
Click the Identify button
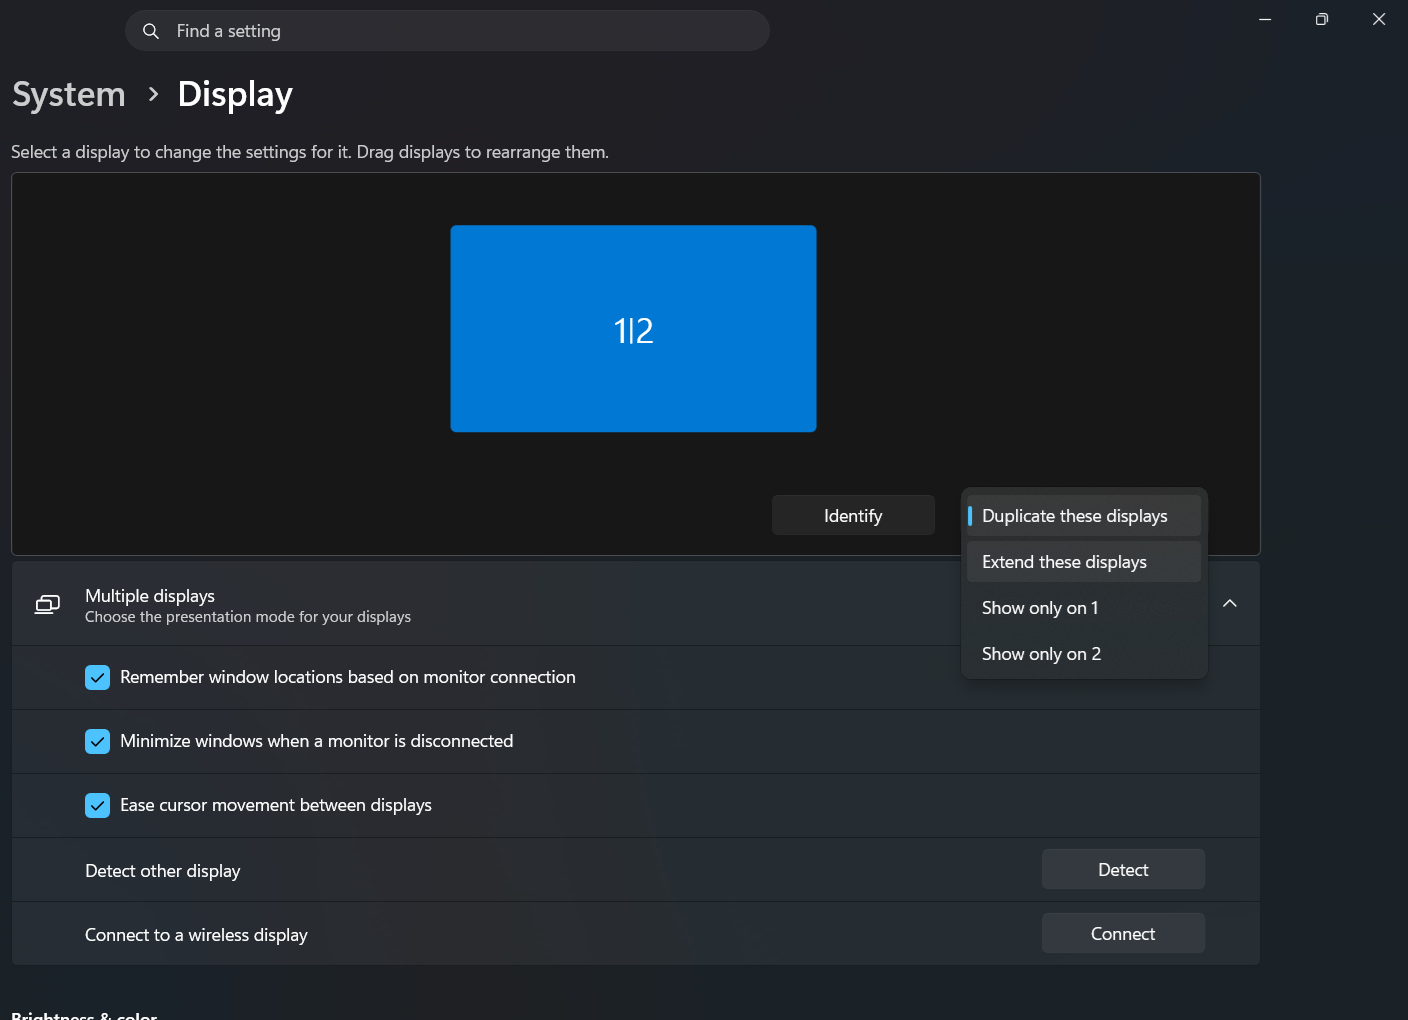[853, 515]
